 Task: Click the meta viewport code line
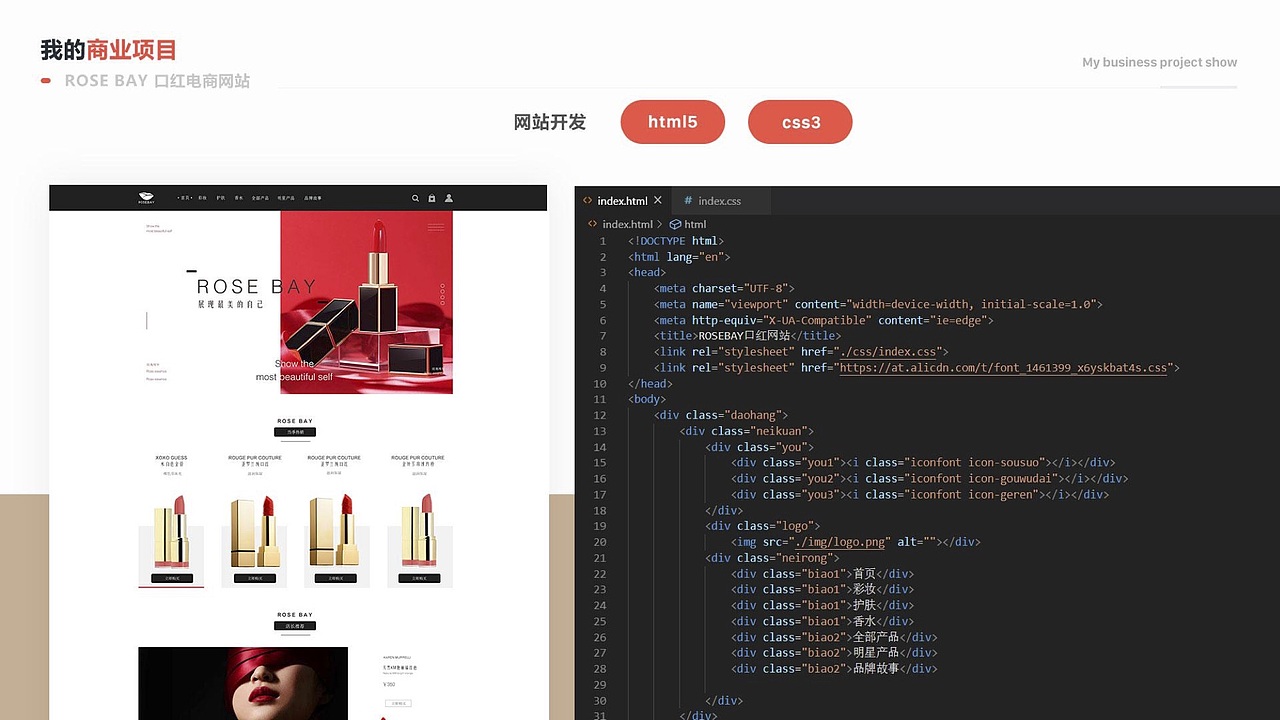pos(878,304)
